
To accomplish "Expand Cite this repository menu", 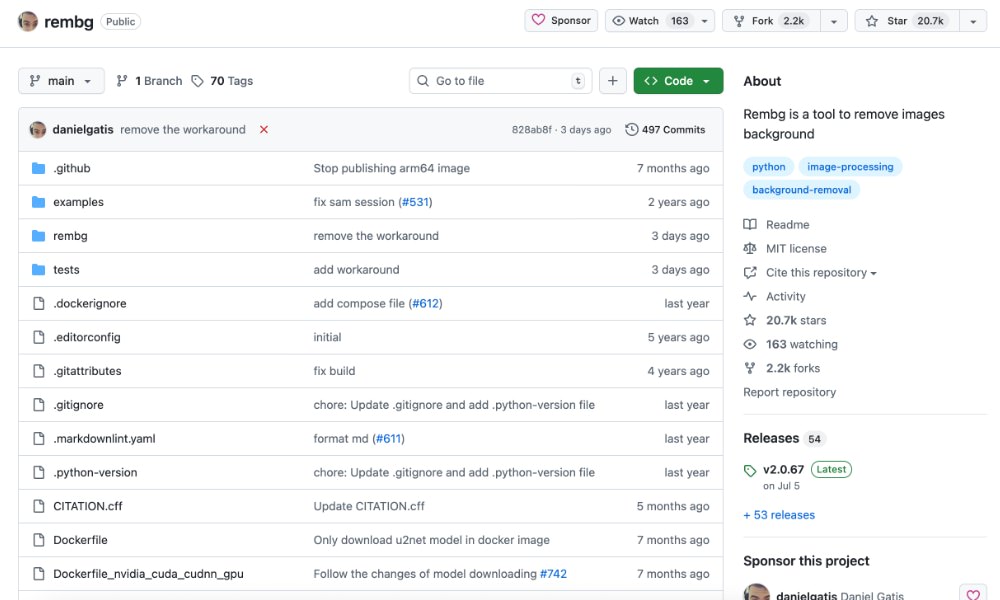I will click(820, 273).
